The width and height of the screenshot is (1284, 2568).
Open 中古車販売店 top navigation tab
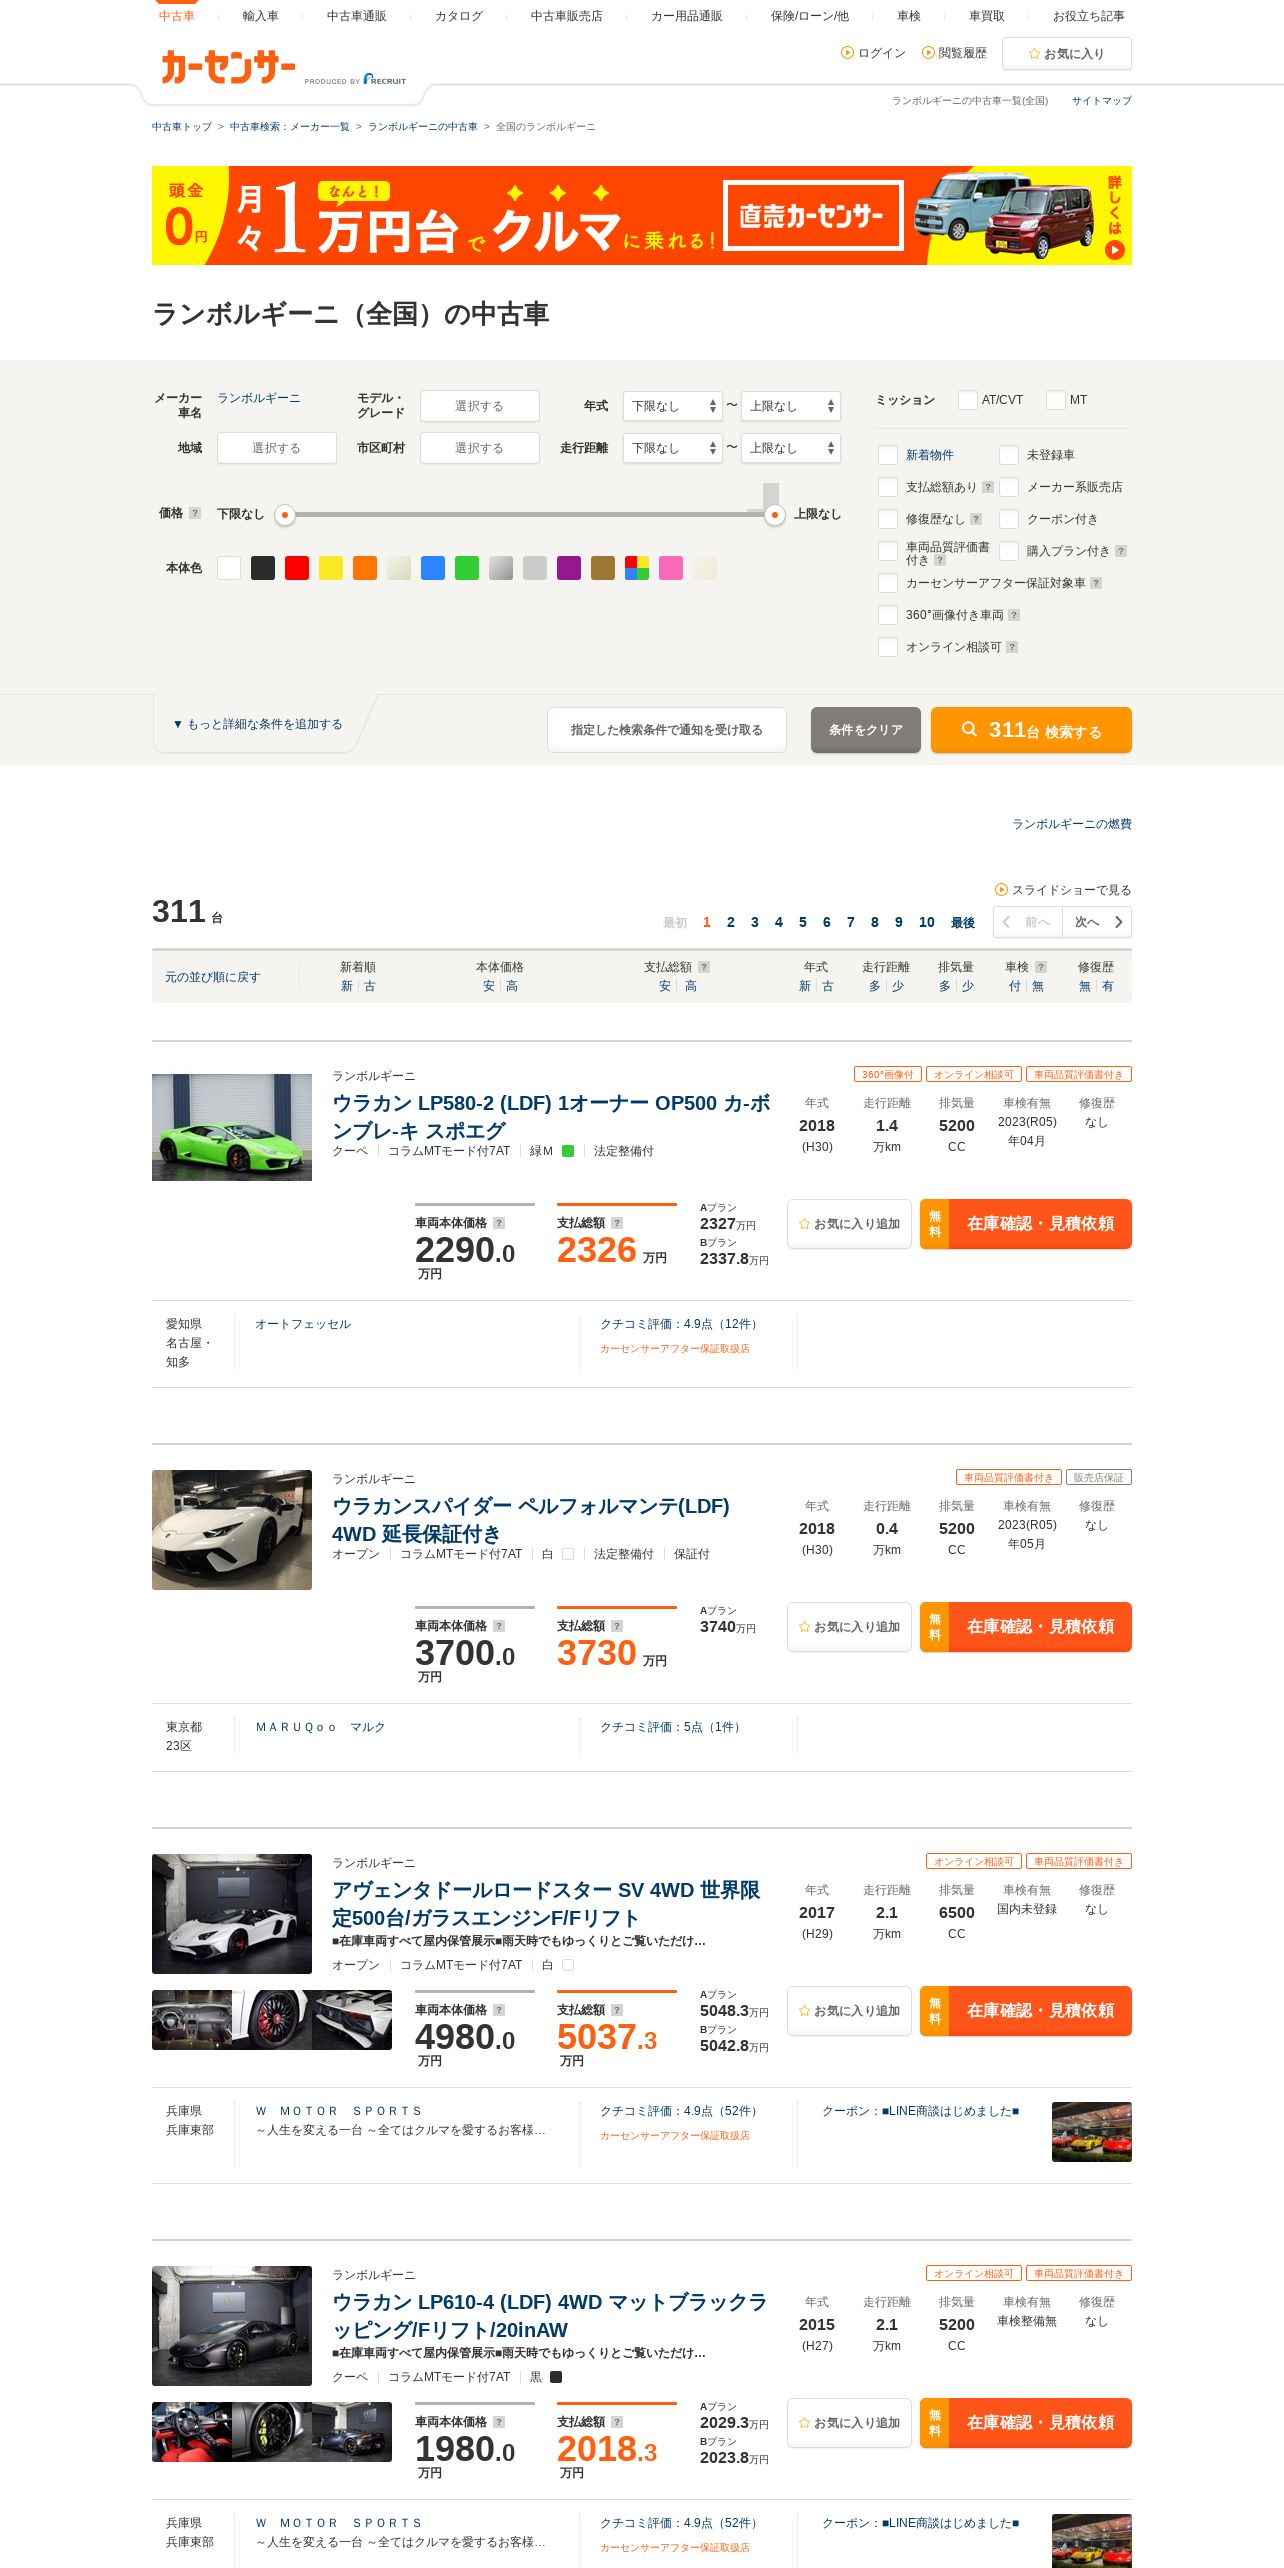[566, 16]
